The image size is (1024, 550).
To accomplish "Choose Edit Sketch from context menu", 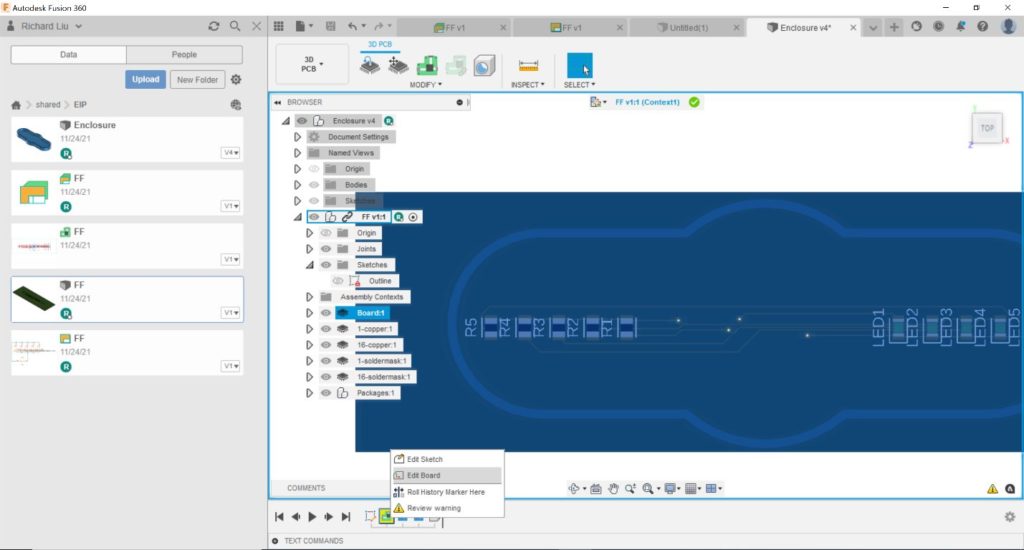I will point(424,459).
